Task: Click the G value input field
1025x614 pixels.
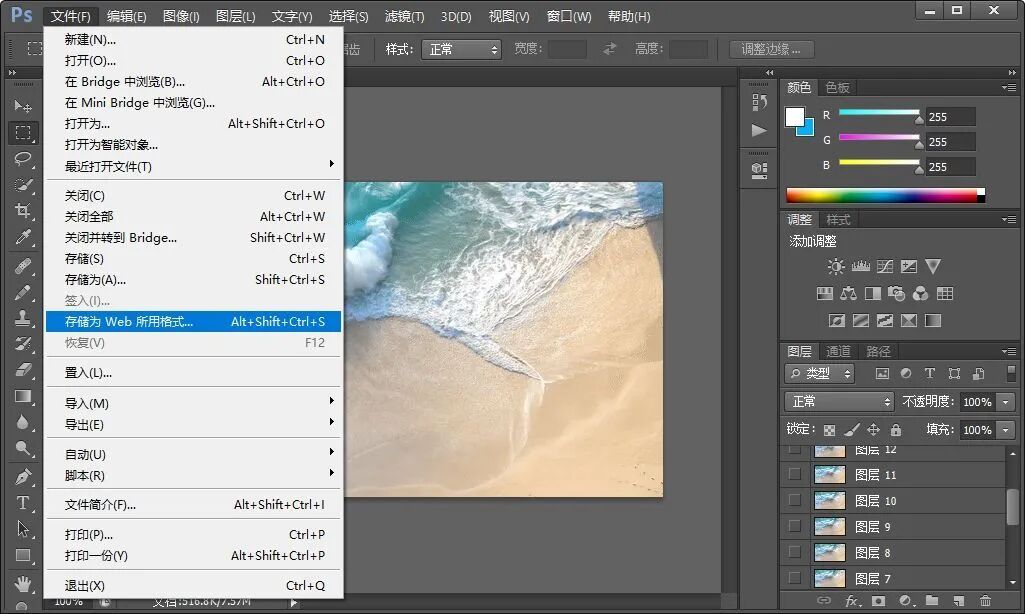Action: pyautogui.click(x=950, y=142)
